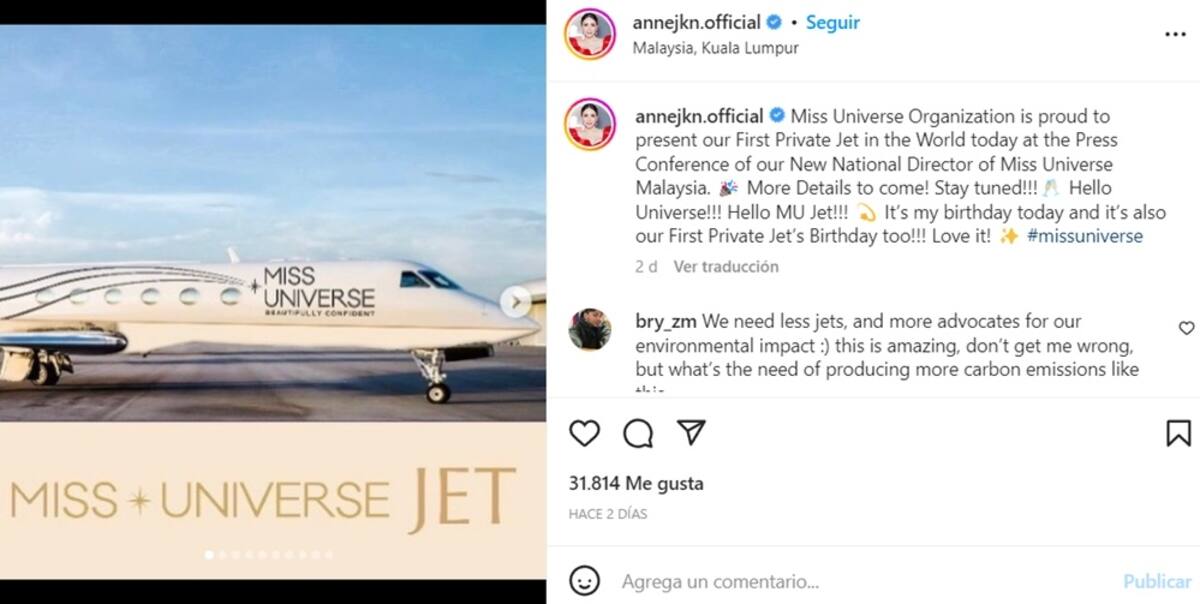
Task: Focus the Agrega un comentario field
Action: (x=860, y=581)
